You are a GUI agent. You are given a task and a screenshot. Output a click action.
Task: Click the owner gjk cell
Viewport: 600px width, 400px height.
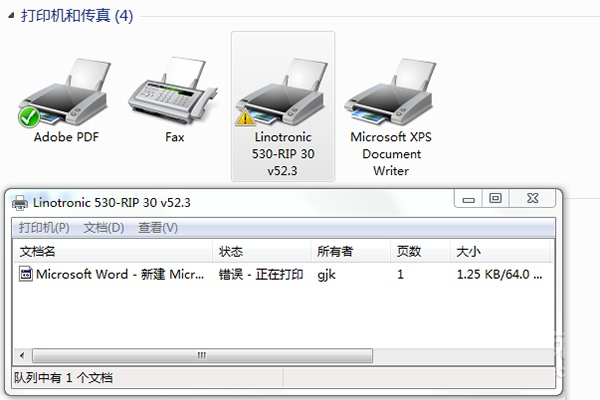326,274
